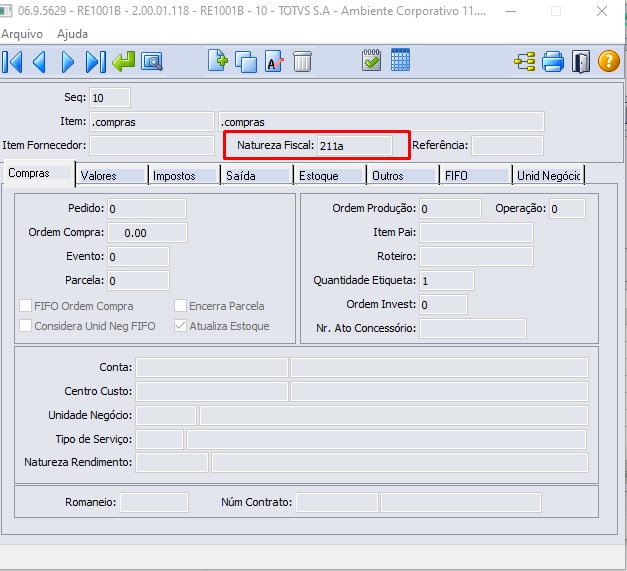Click the Núm Contrato number field
Image resolution: width=627 pixels, height=571 pixels.
(x=337, y=503)
